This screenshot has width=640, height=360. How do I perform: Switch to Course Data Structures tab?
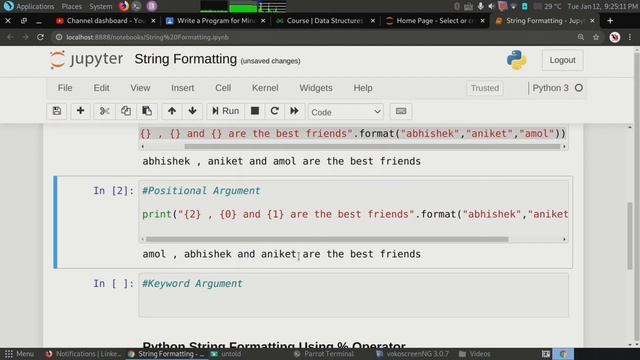tap(324, 20)
